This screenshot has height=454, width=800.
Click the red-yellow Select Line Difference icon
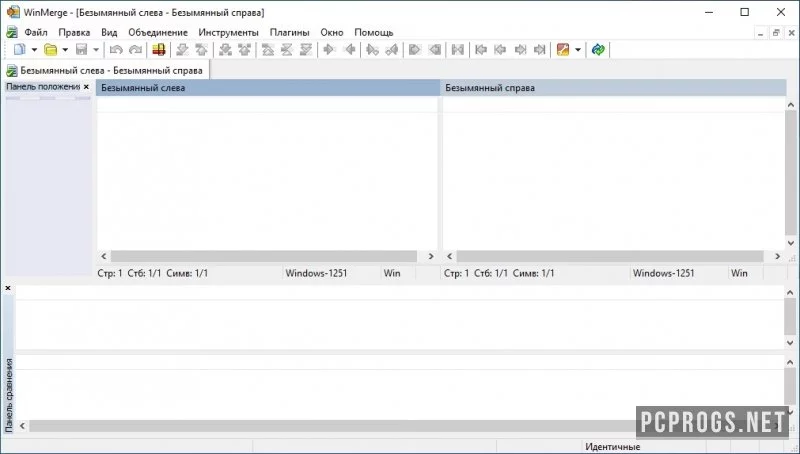159,49
